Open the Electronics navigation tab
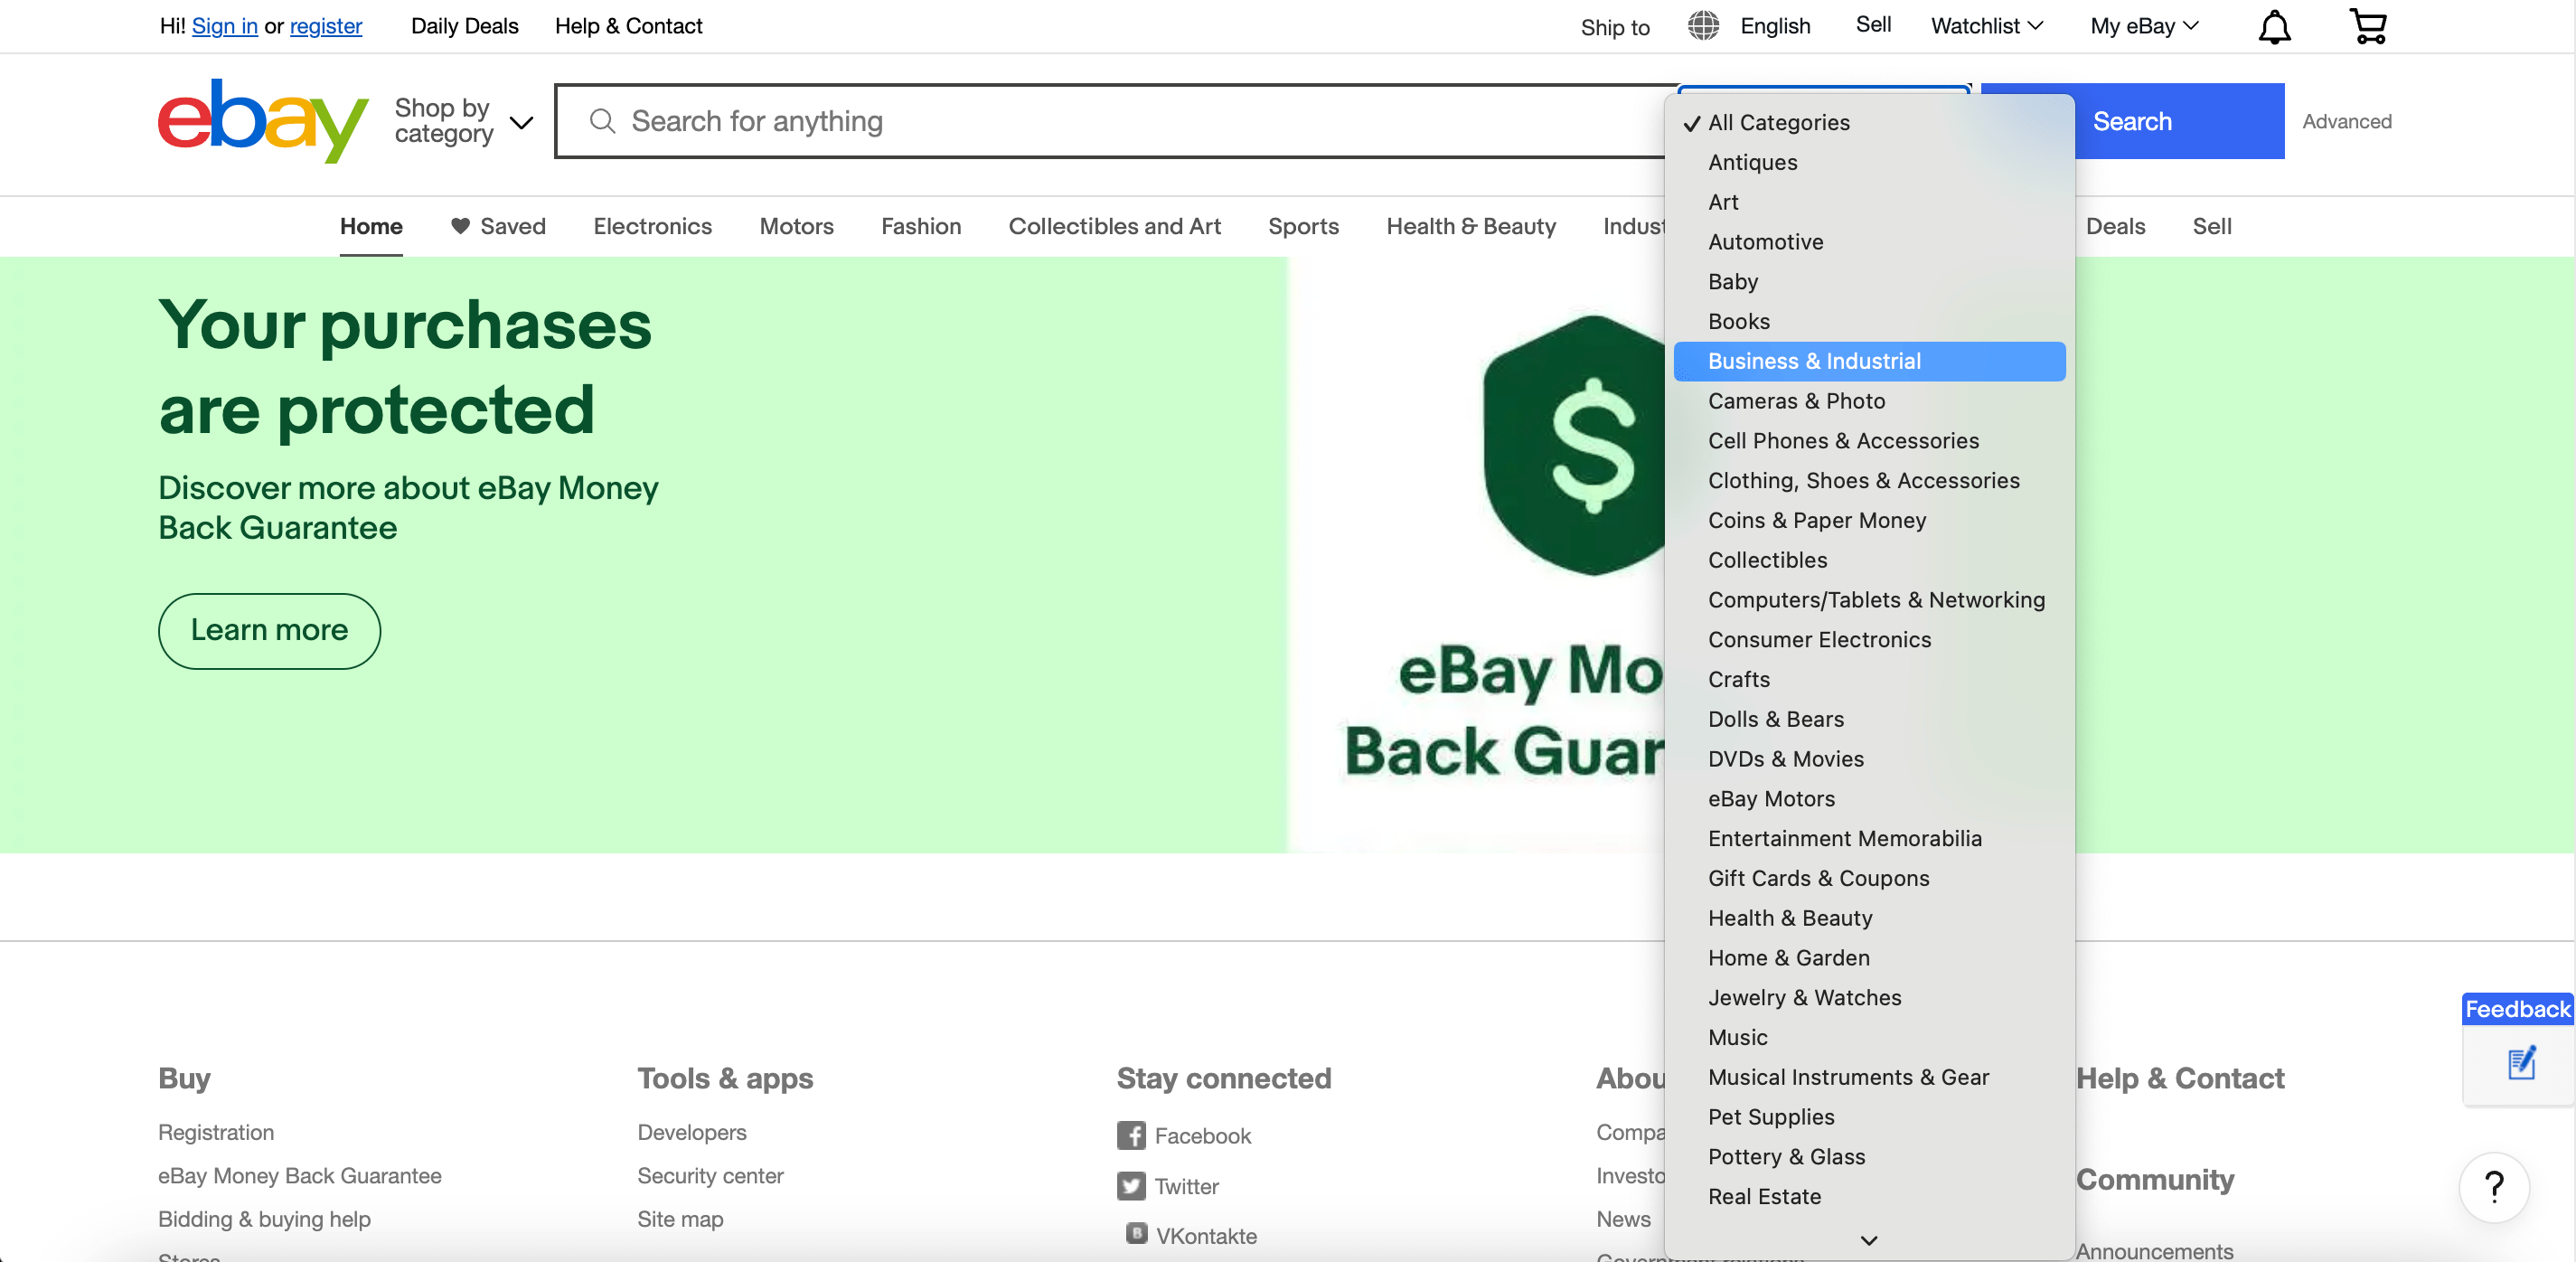 point(652,226)
